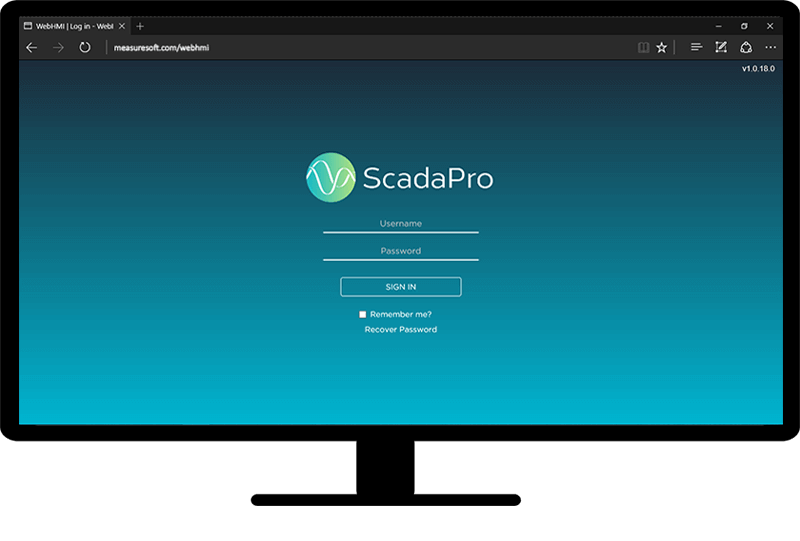
Task: Add page to favorites with star icon
Action: 662,47
